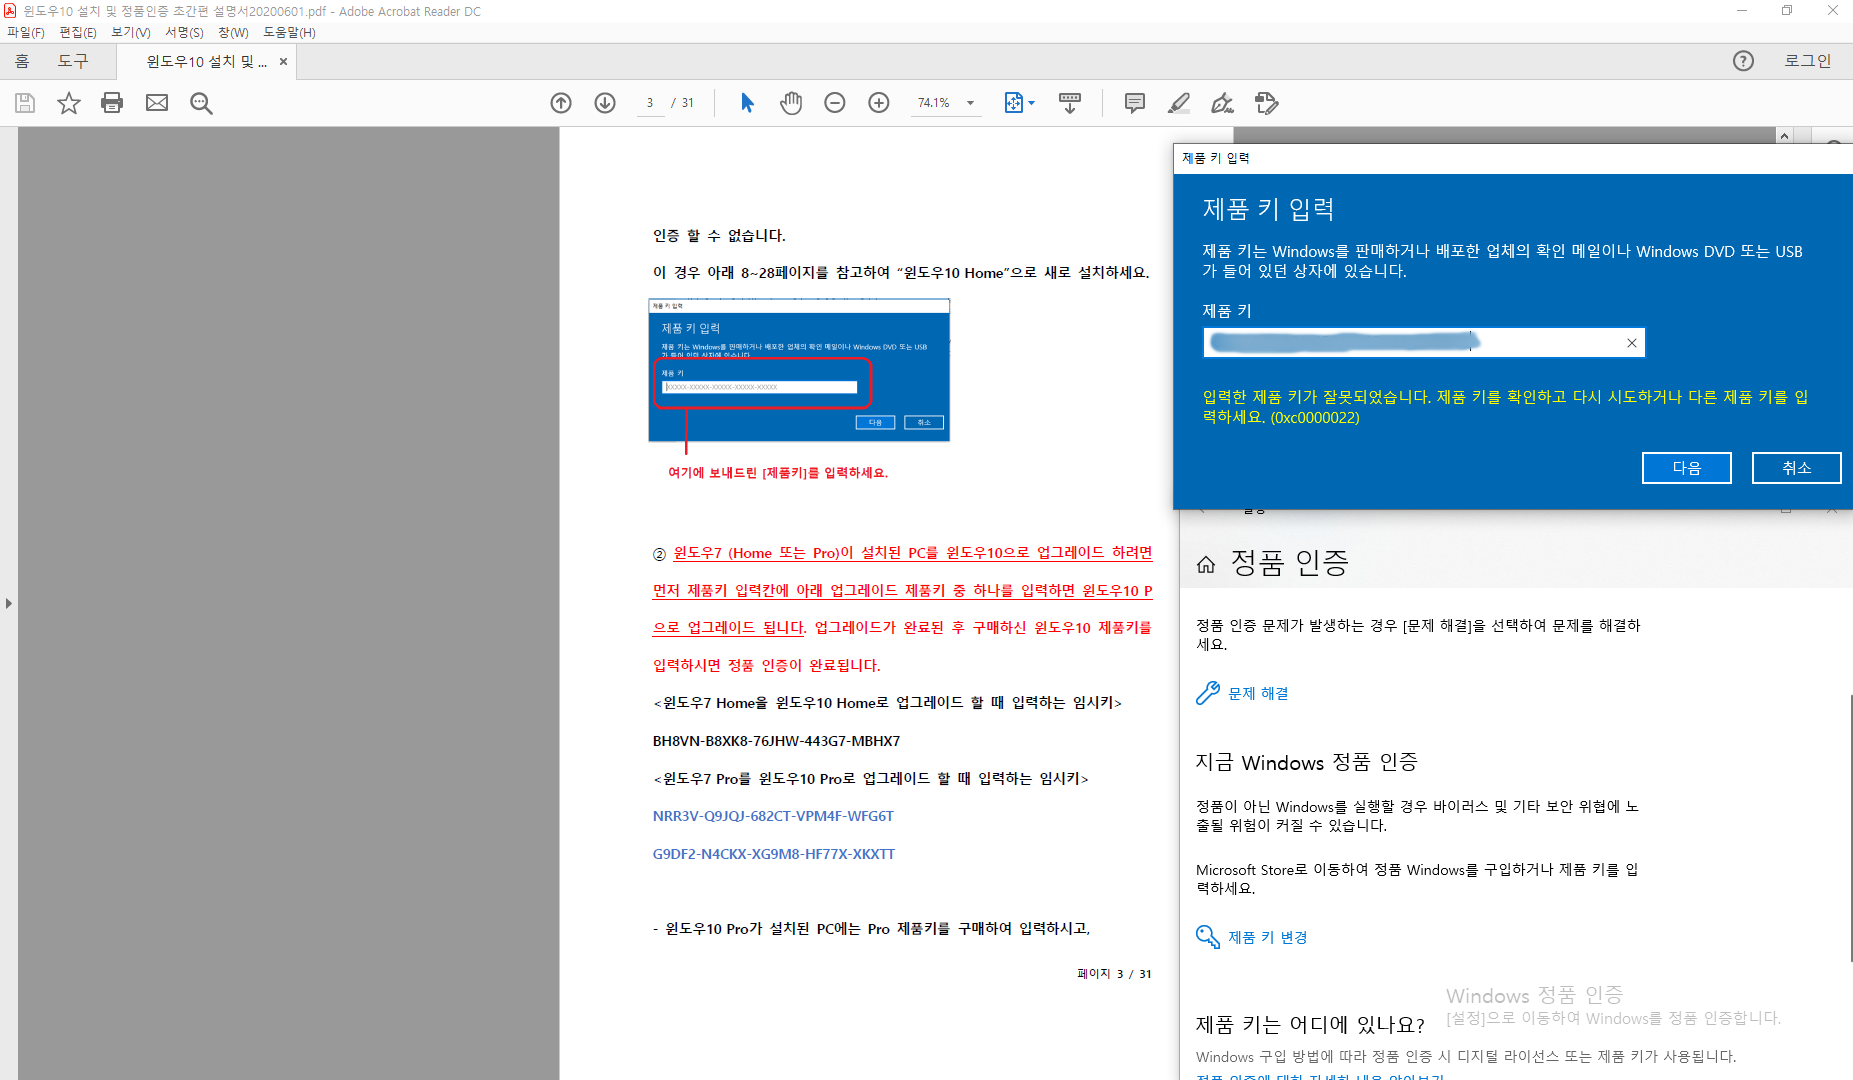Open the 파일 menu
Image resolution: width=1853 pixels, height=1080 pixels.
pyautogui.click(x=26, y=32)
